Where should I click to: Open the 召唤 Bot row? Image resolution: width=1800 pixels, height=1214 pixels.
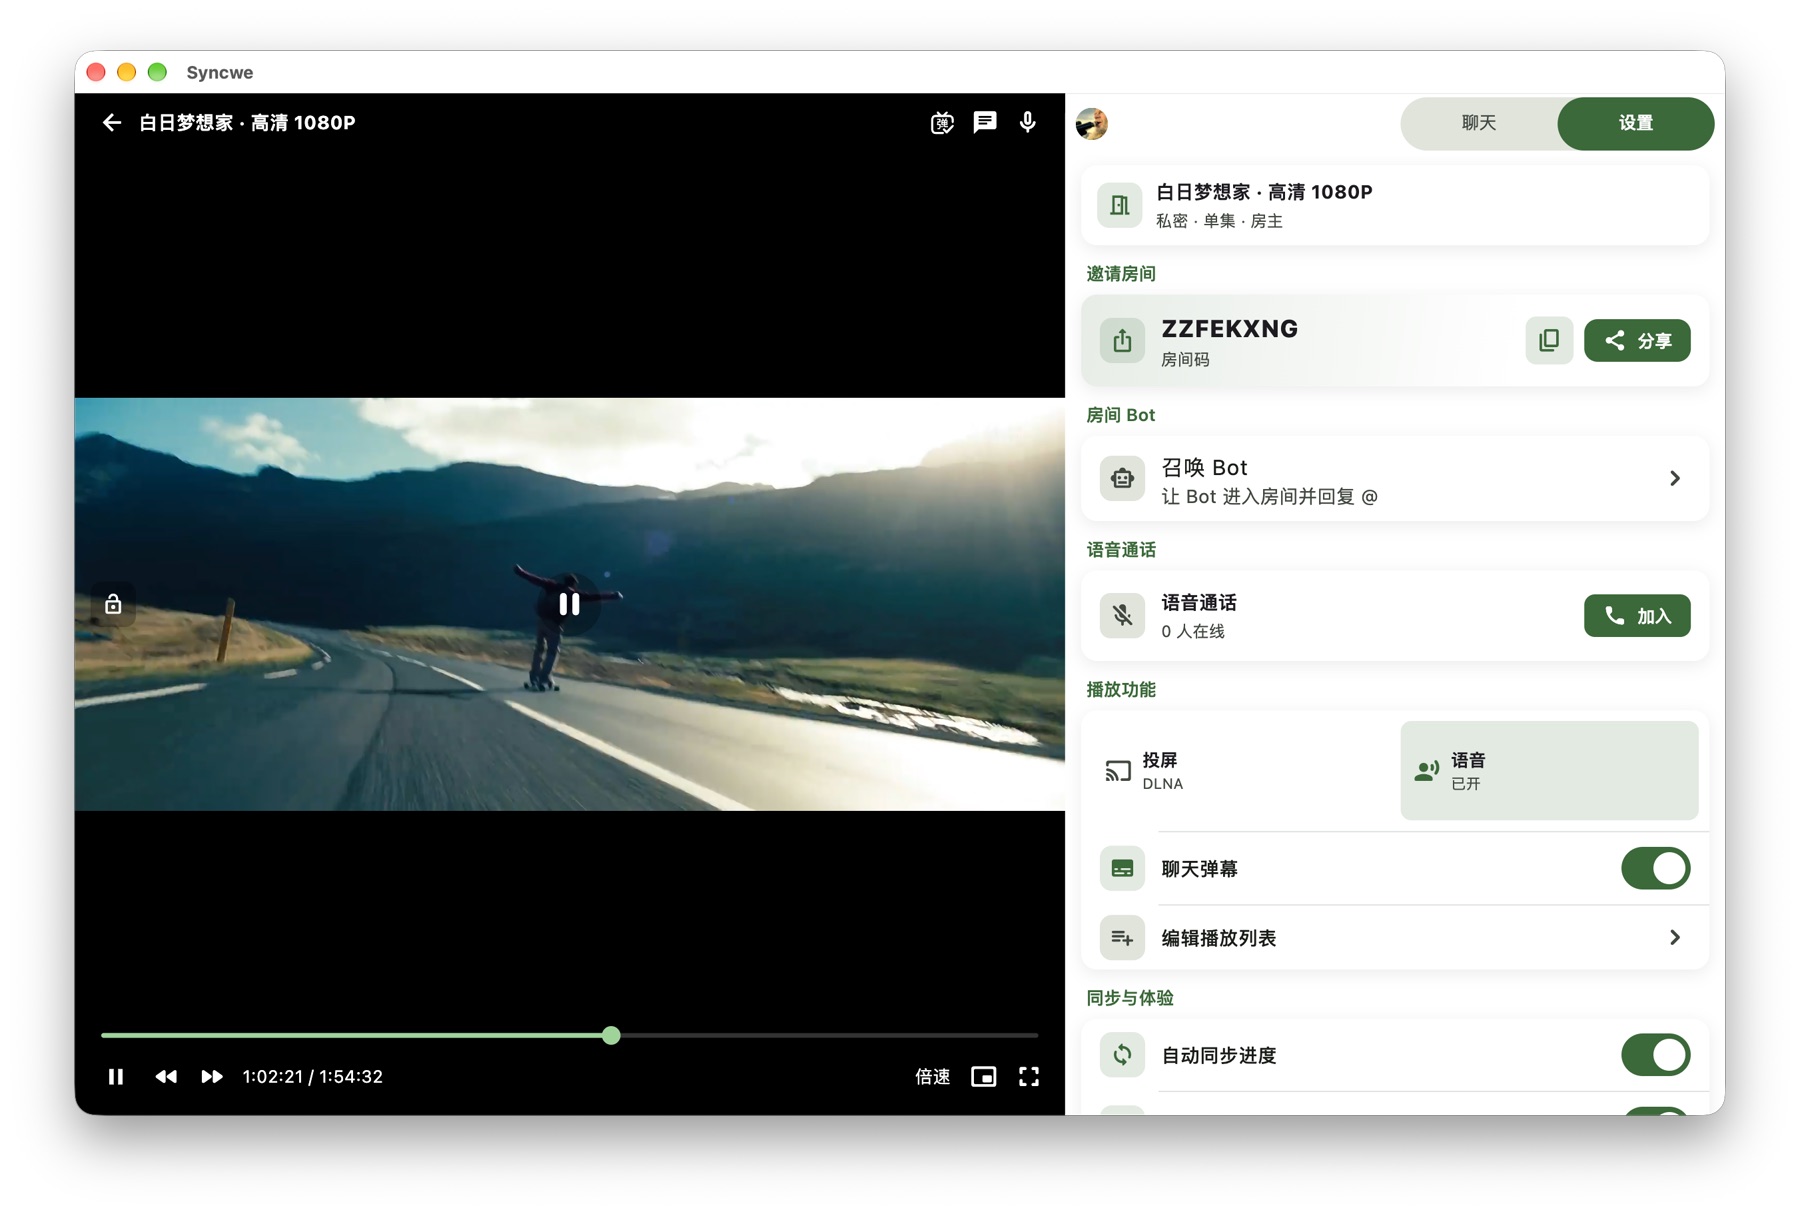(x=1395, y=479)
